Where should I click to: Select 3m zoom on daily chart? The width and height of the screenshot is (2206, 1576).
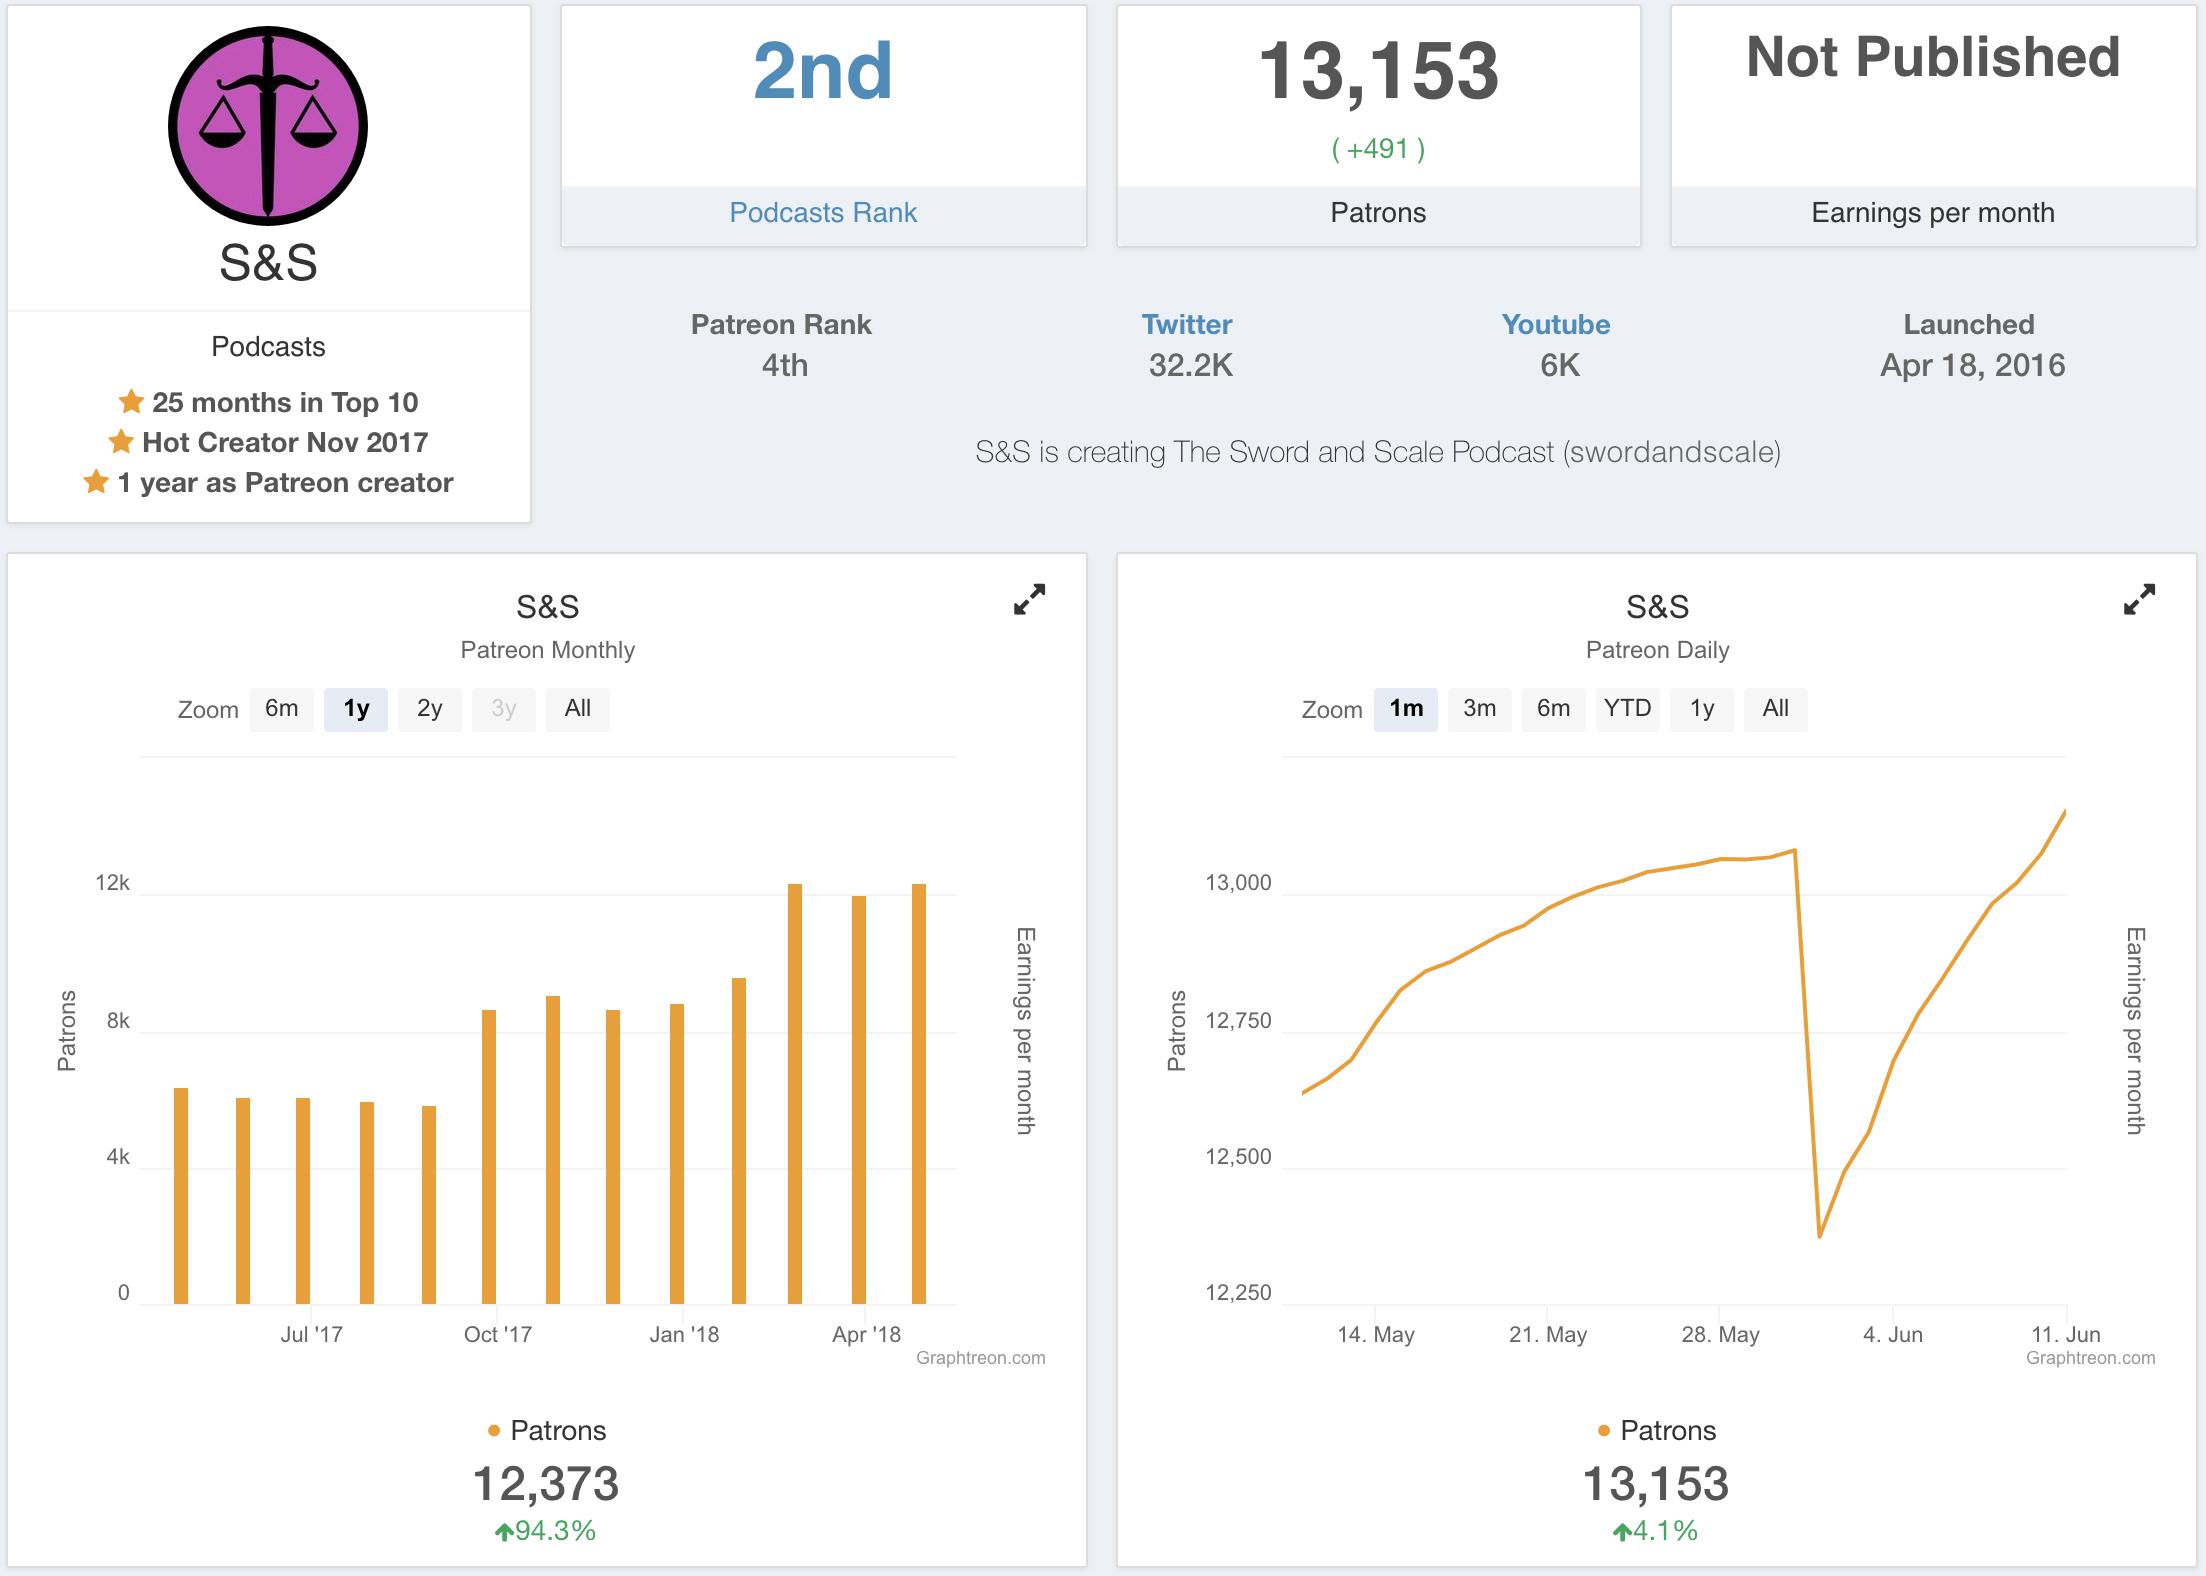tap(1479, 709)
